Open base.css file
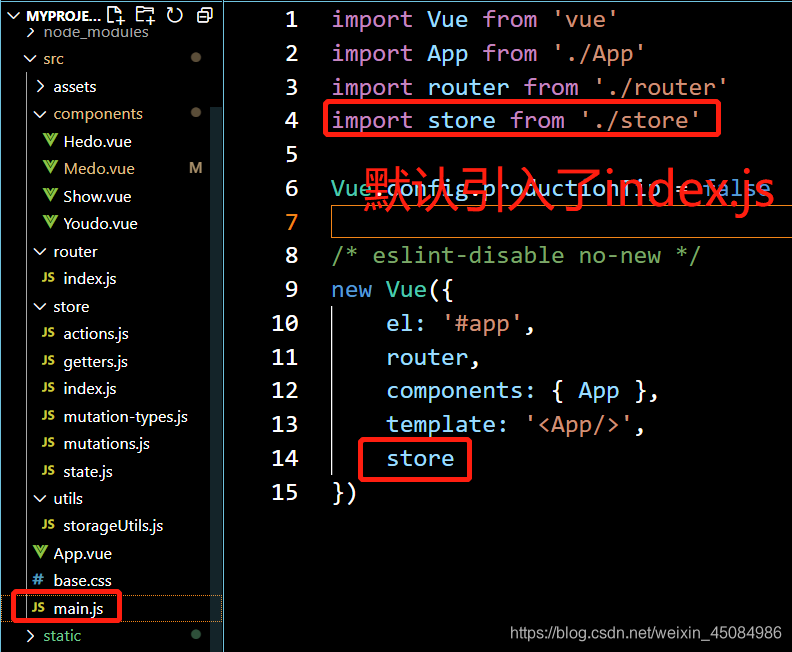 (x=82, y=581)
